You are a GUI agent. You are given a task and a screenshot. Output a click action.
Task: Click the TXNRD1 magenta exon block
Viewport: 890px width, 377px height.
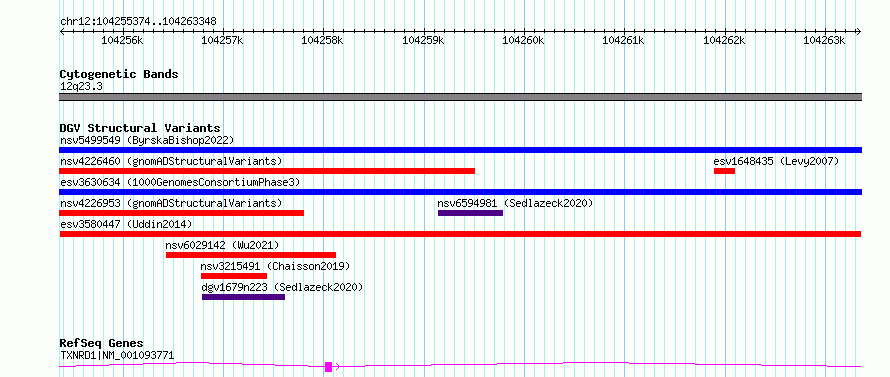tap(328, 367)
